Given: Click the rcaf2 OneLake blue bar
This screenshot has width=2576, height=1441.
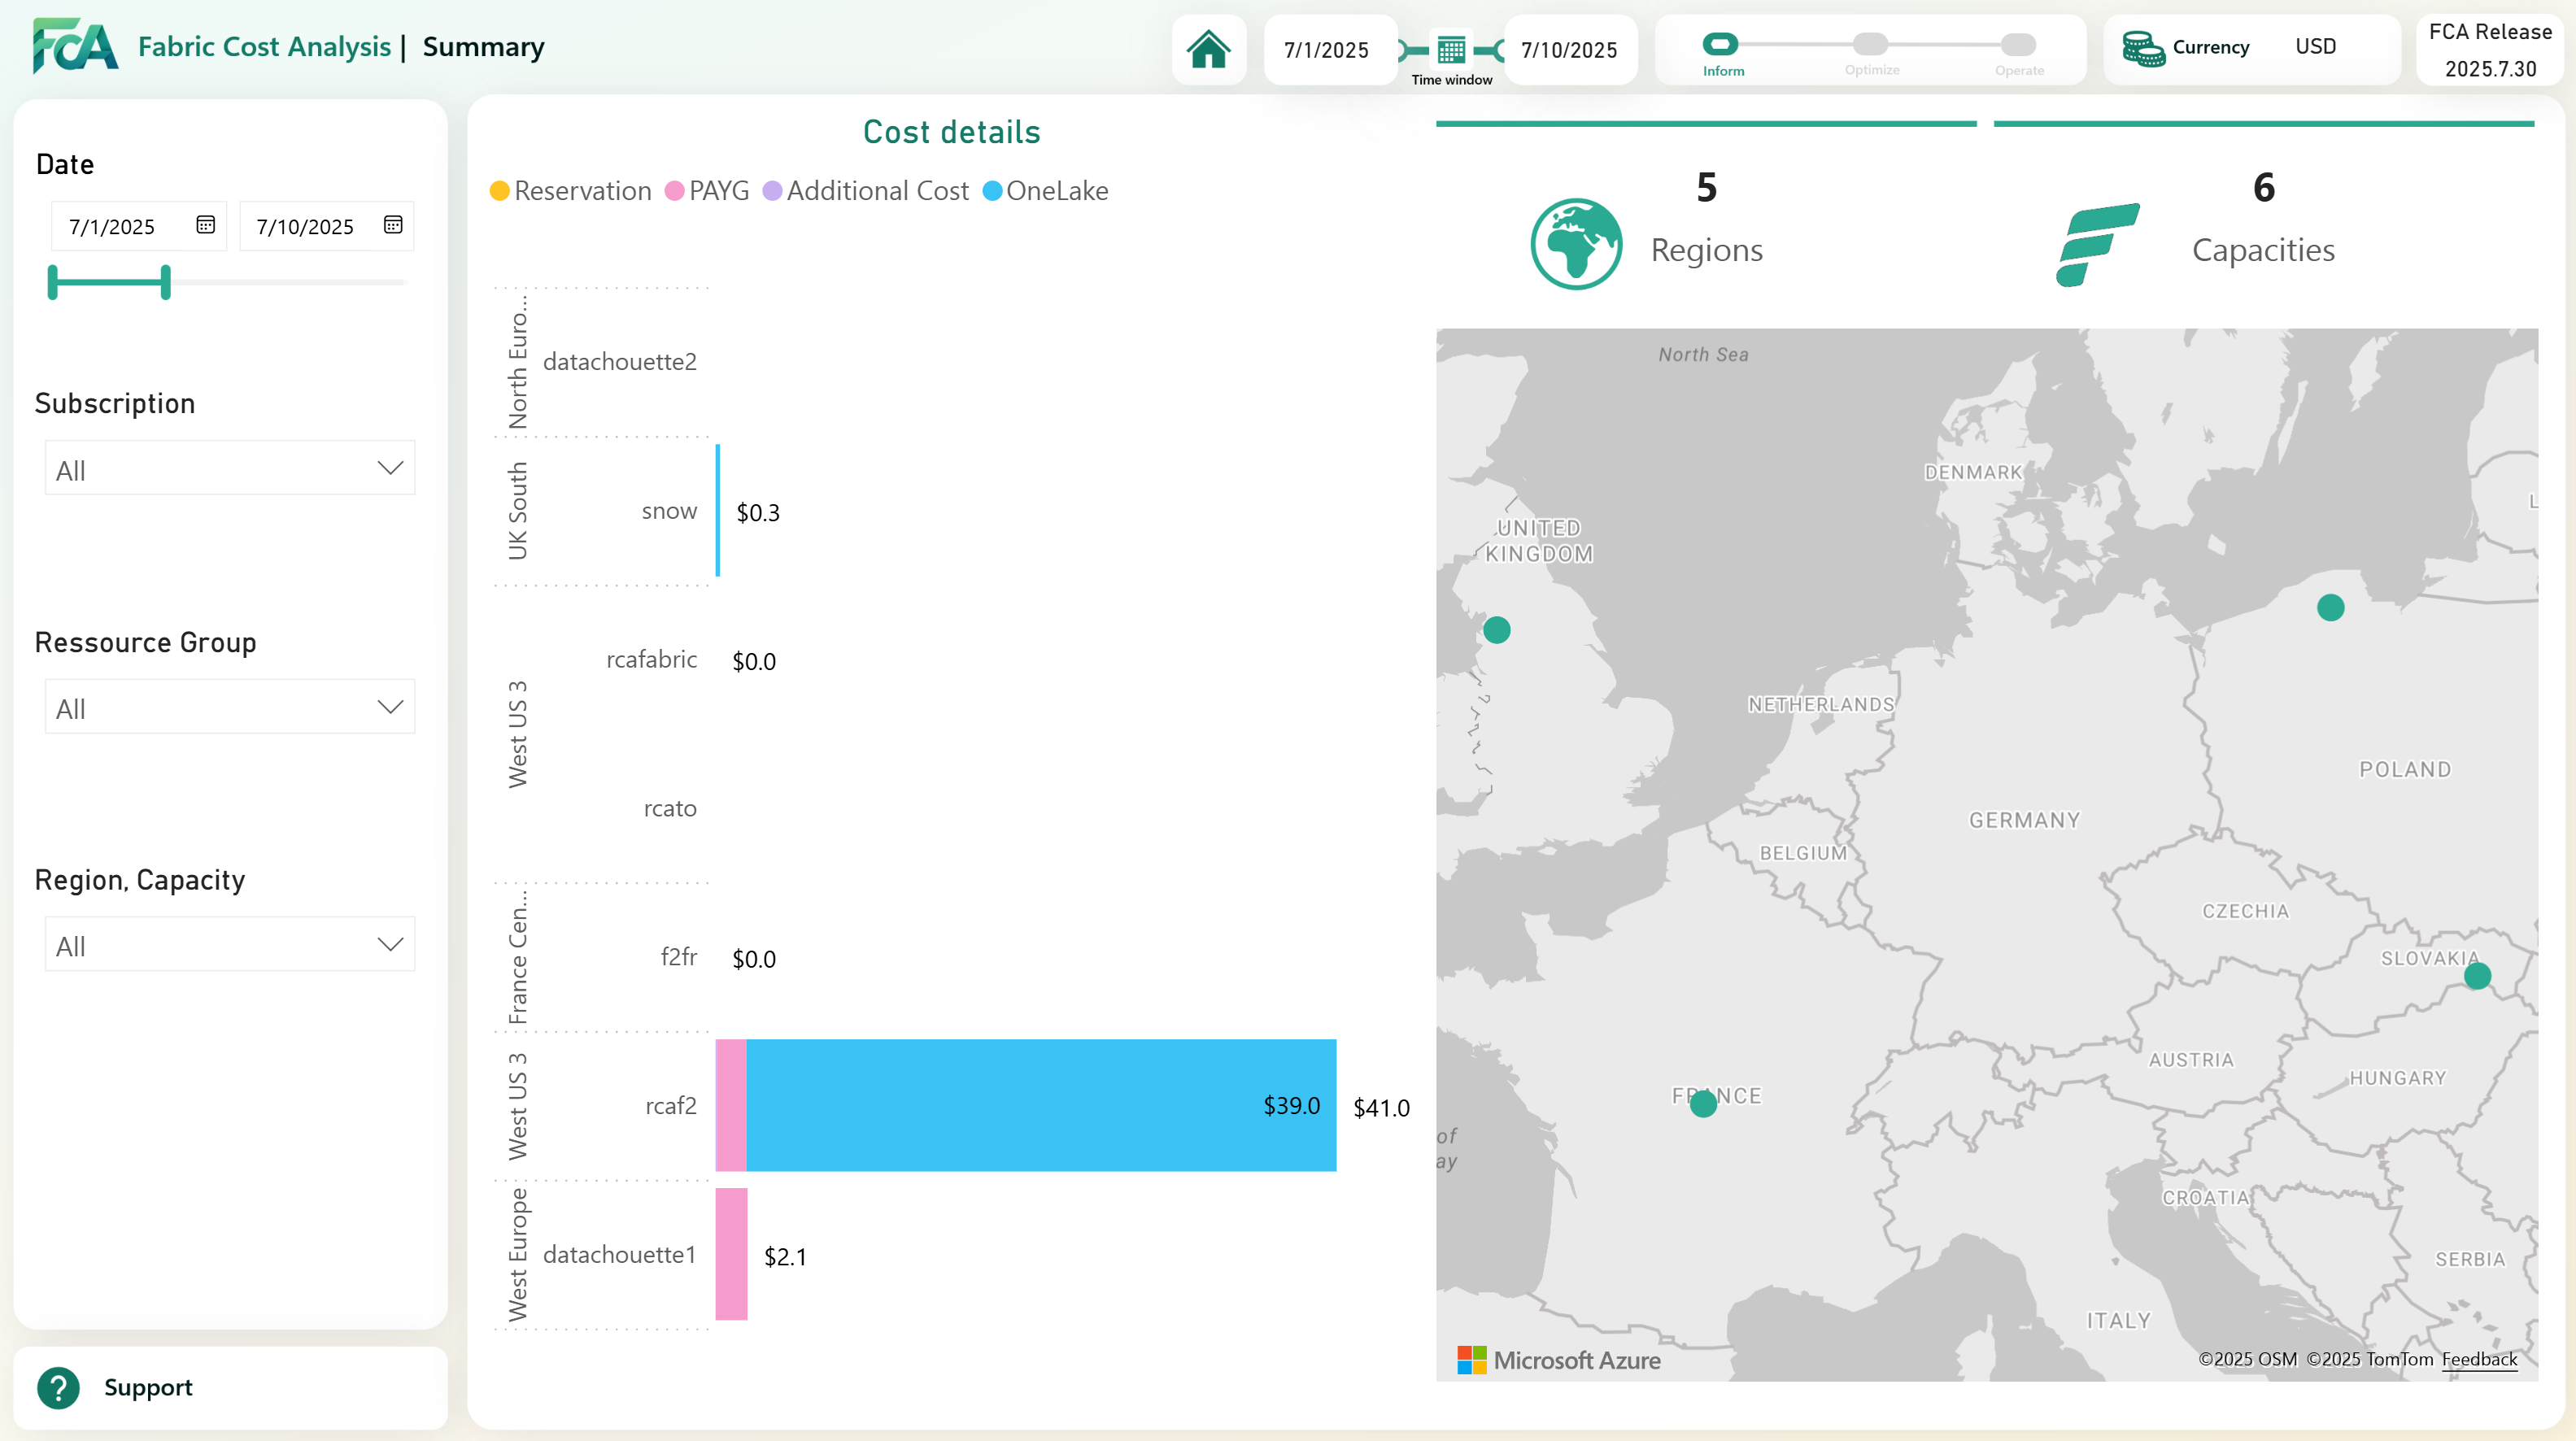Looking at the screenshot, I should pyautogui.click(x=1040, y=1105).
